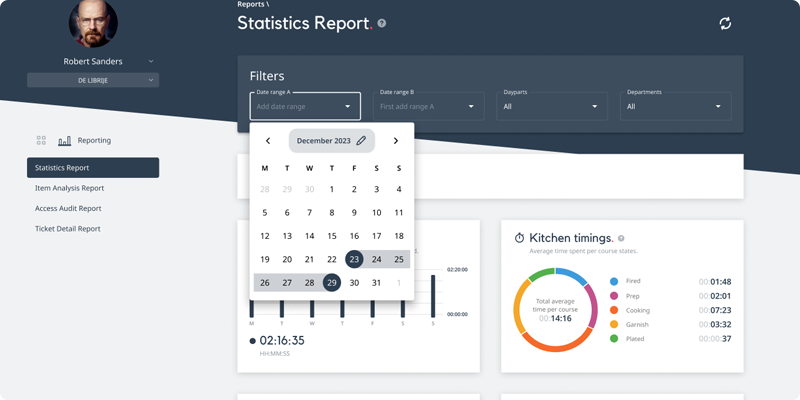
Task: Pick December 18 in calendar
Action: point(399,236)
